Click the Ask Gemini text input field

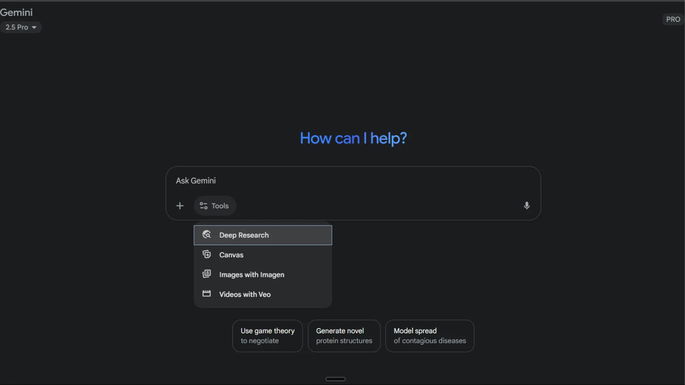pos(353,181)
